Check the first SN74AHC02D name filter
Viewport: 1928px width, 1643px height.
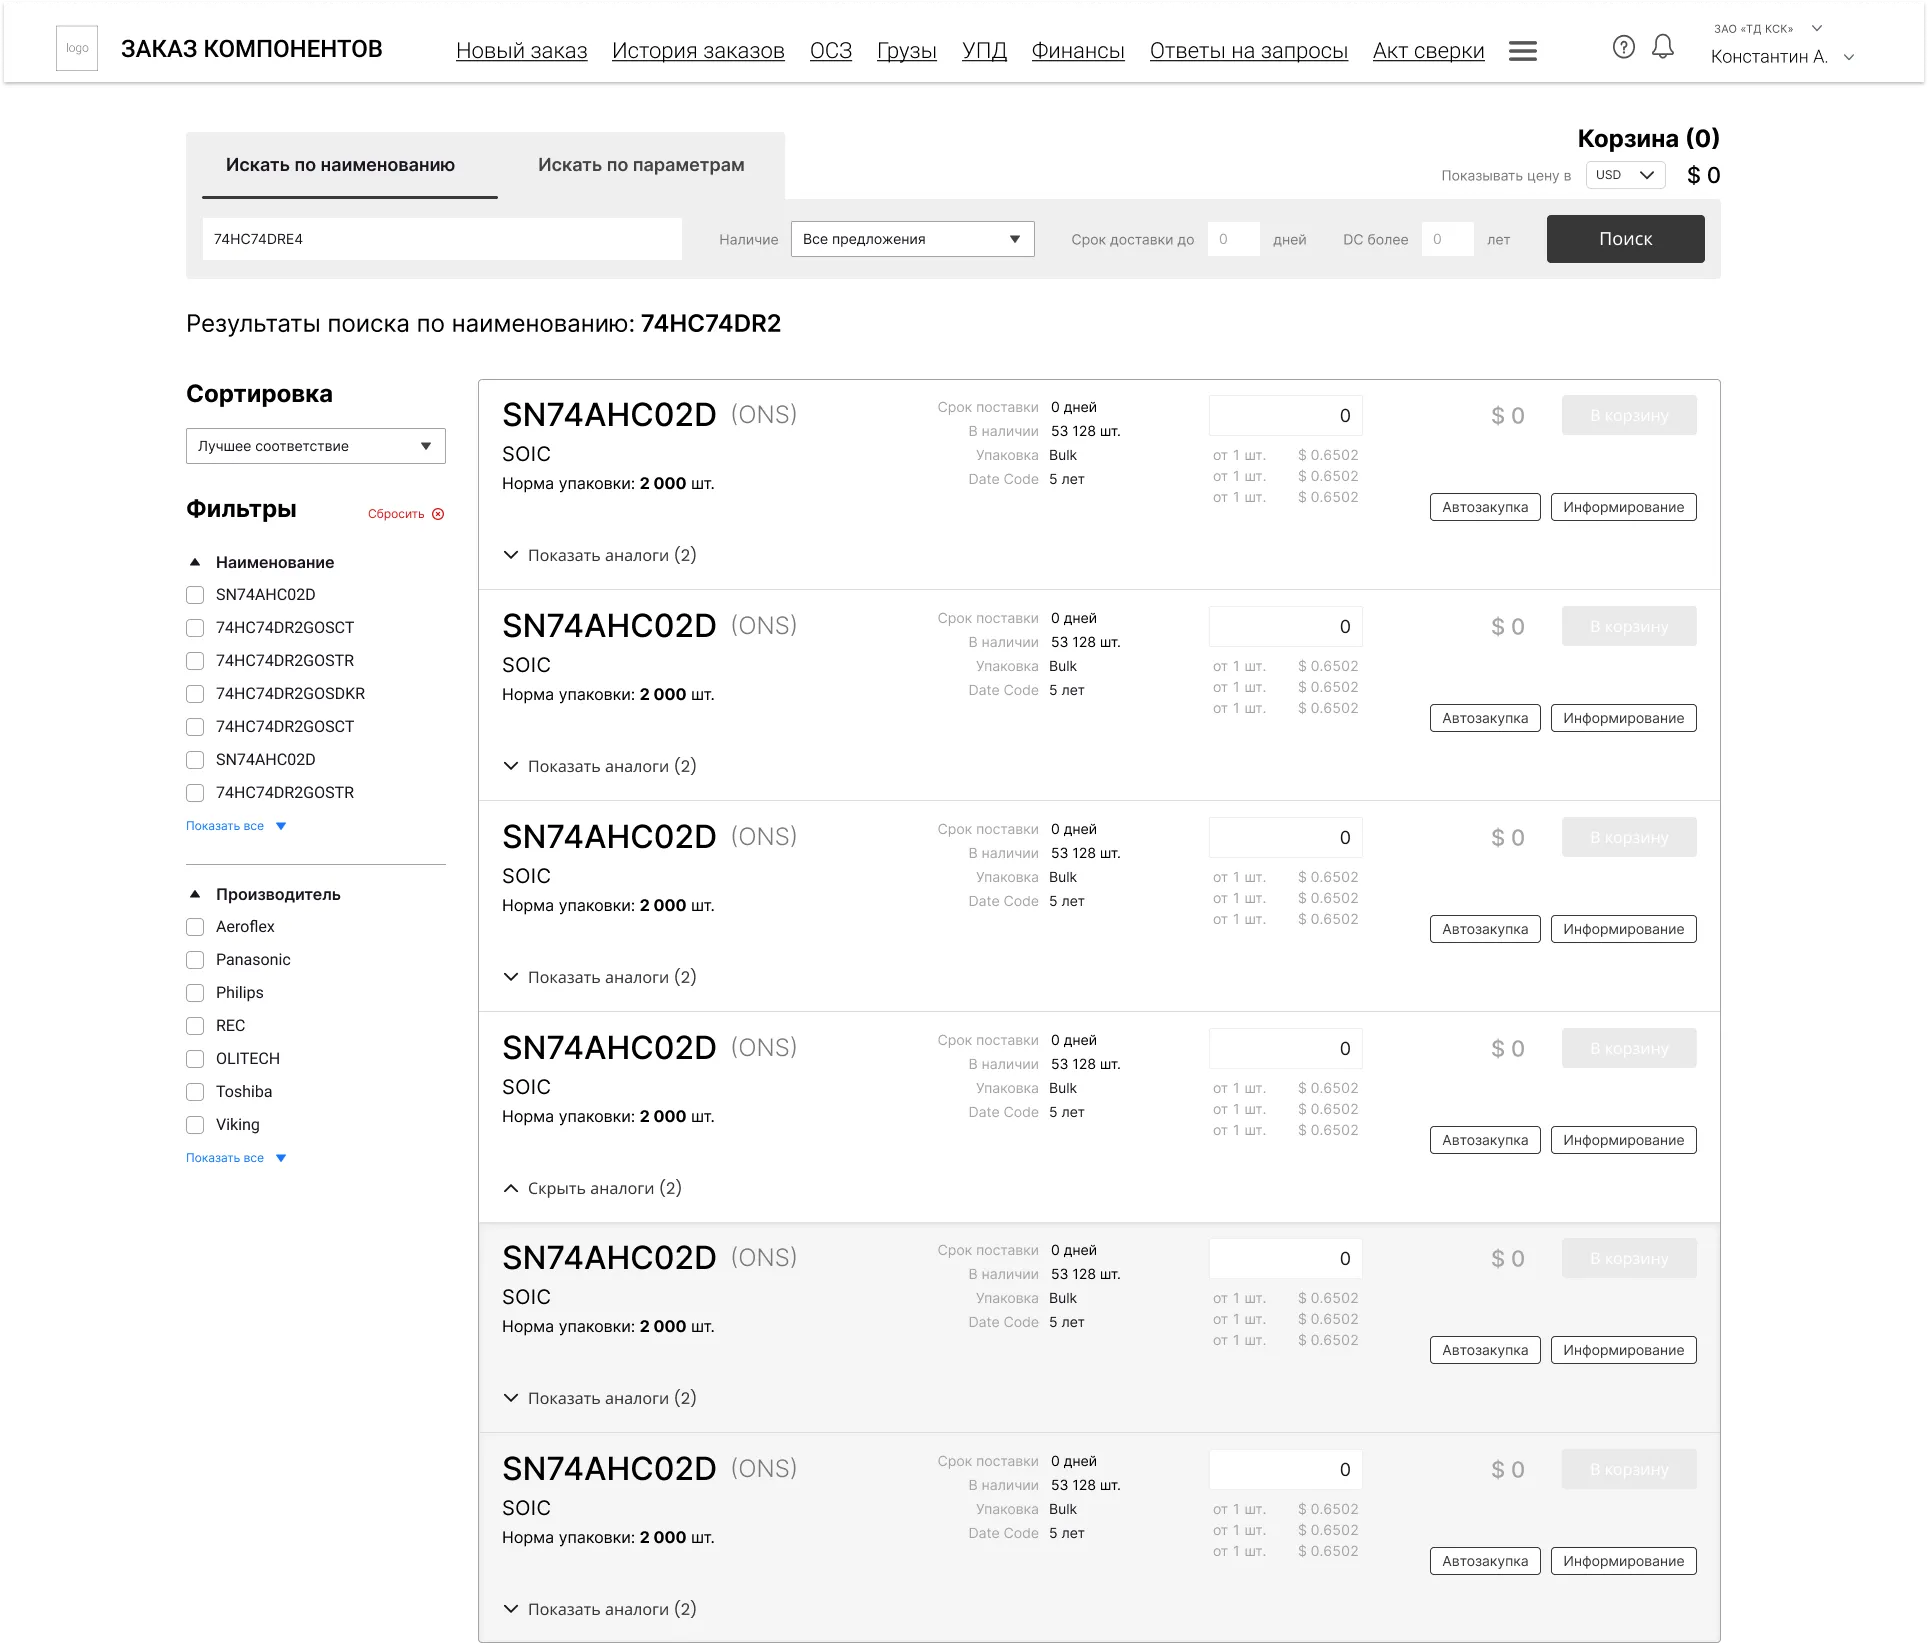(x=195, y=595)
